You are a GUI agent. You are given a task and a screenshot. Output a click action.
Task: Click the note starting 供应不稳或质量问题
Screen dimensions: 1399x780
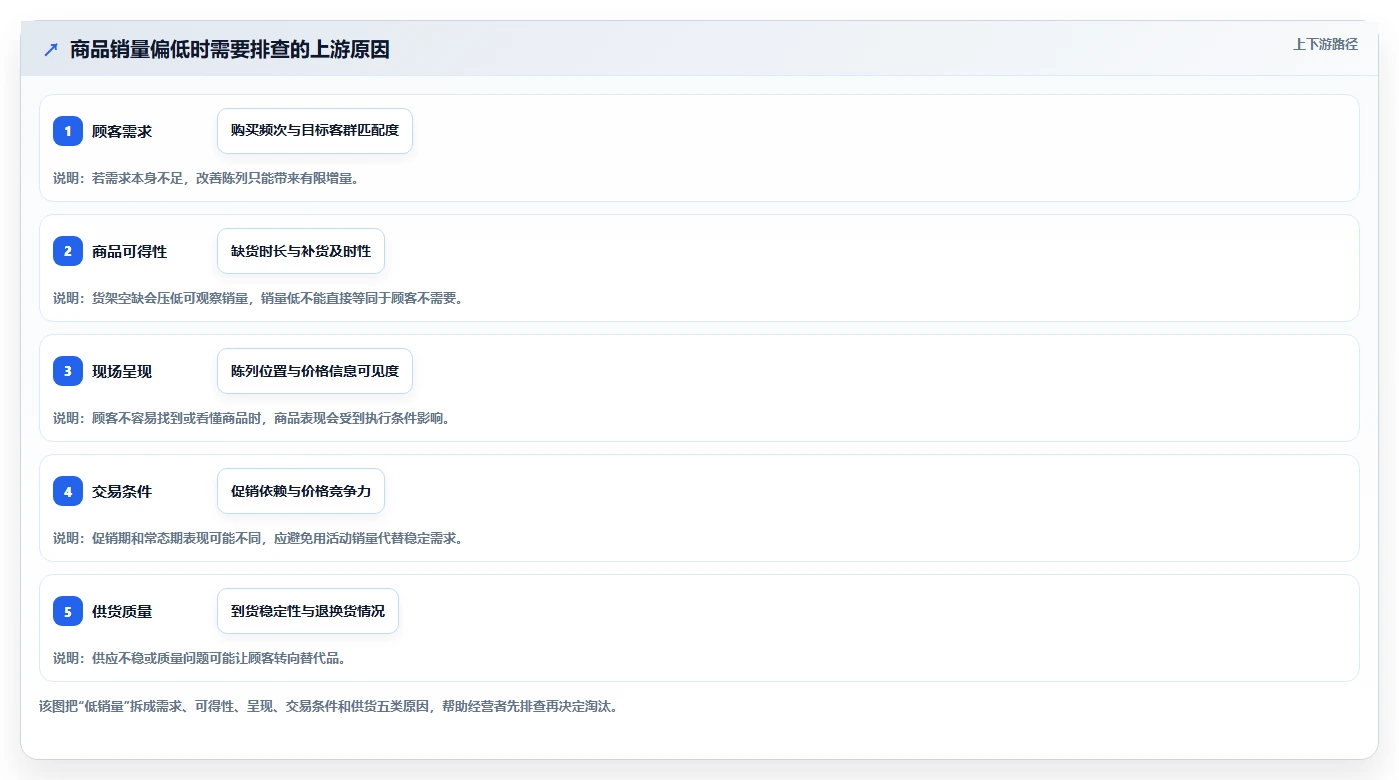pos(199,658)
